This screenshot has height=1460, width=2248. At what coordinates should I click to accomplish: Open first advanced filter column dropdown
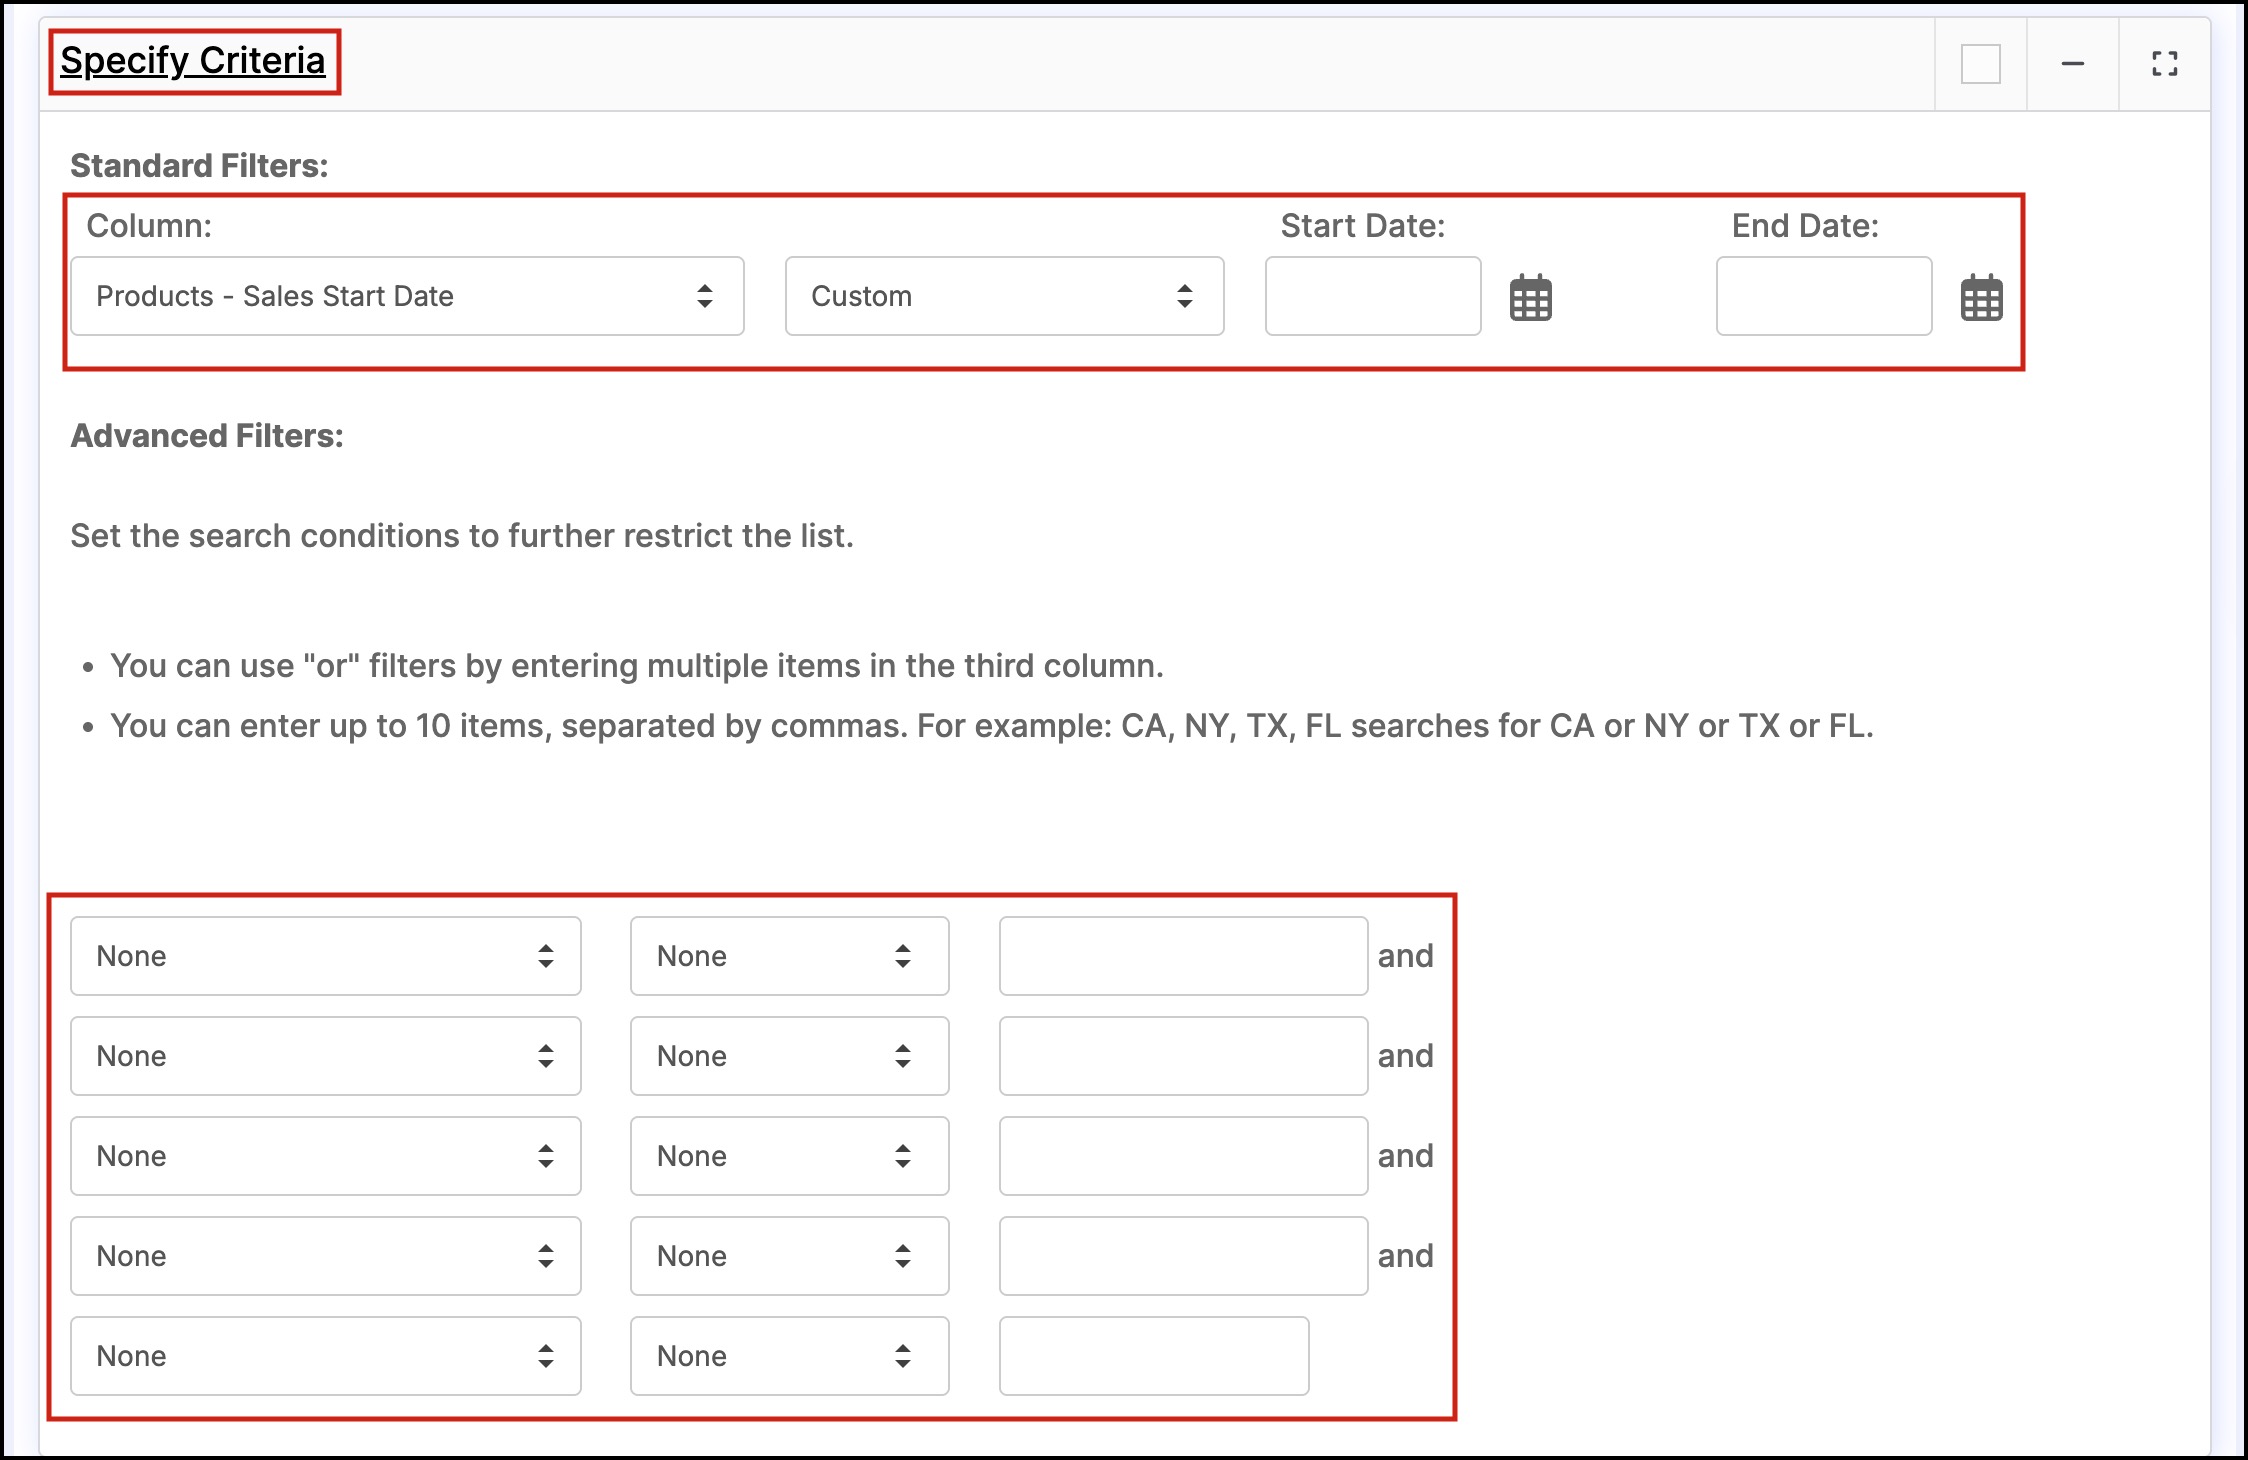click(x=325, y=956)
